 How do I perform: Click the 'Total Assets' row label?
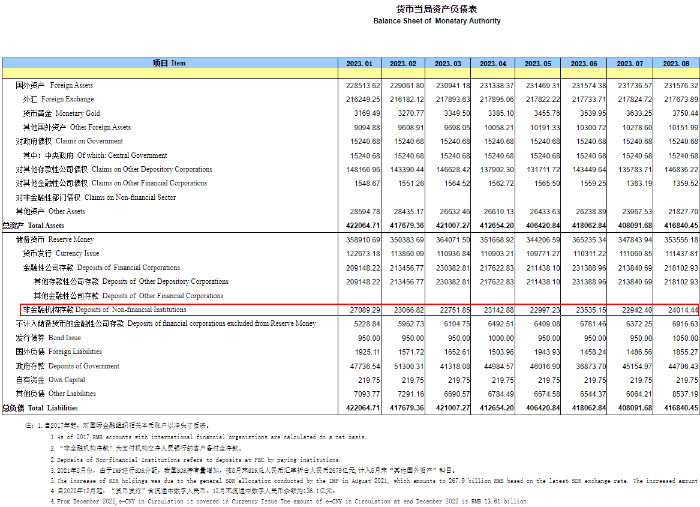pyautogui.click(x=46, y=225)
